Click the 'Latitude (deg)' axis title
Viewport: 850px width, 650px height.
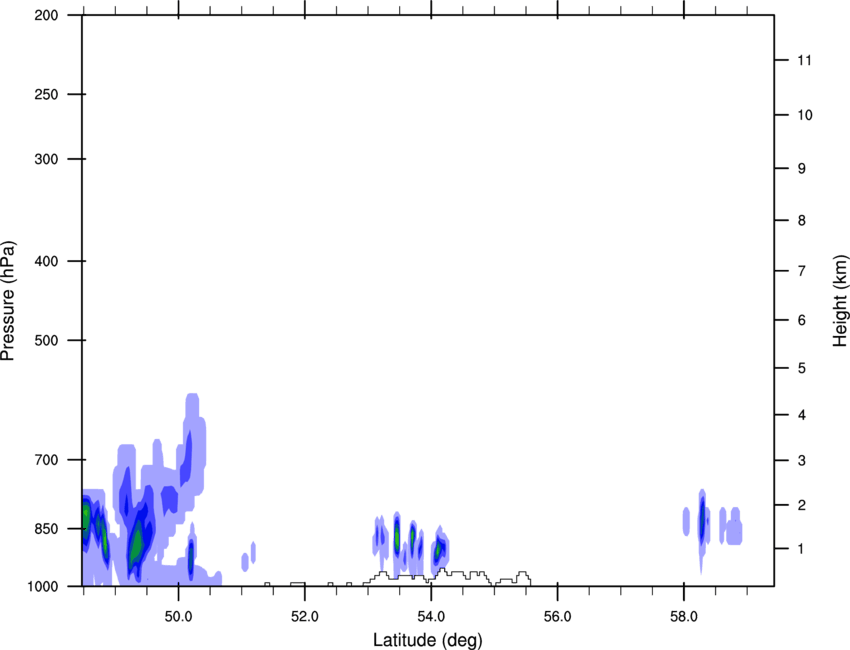[x=427, y=640]
